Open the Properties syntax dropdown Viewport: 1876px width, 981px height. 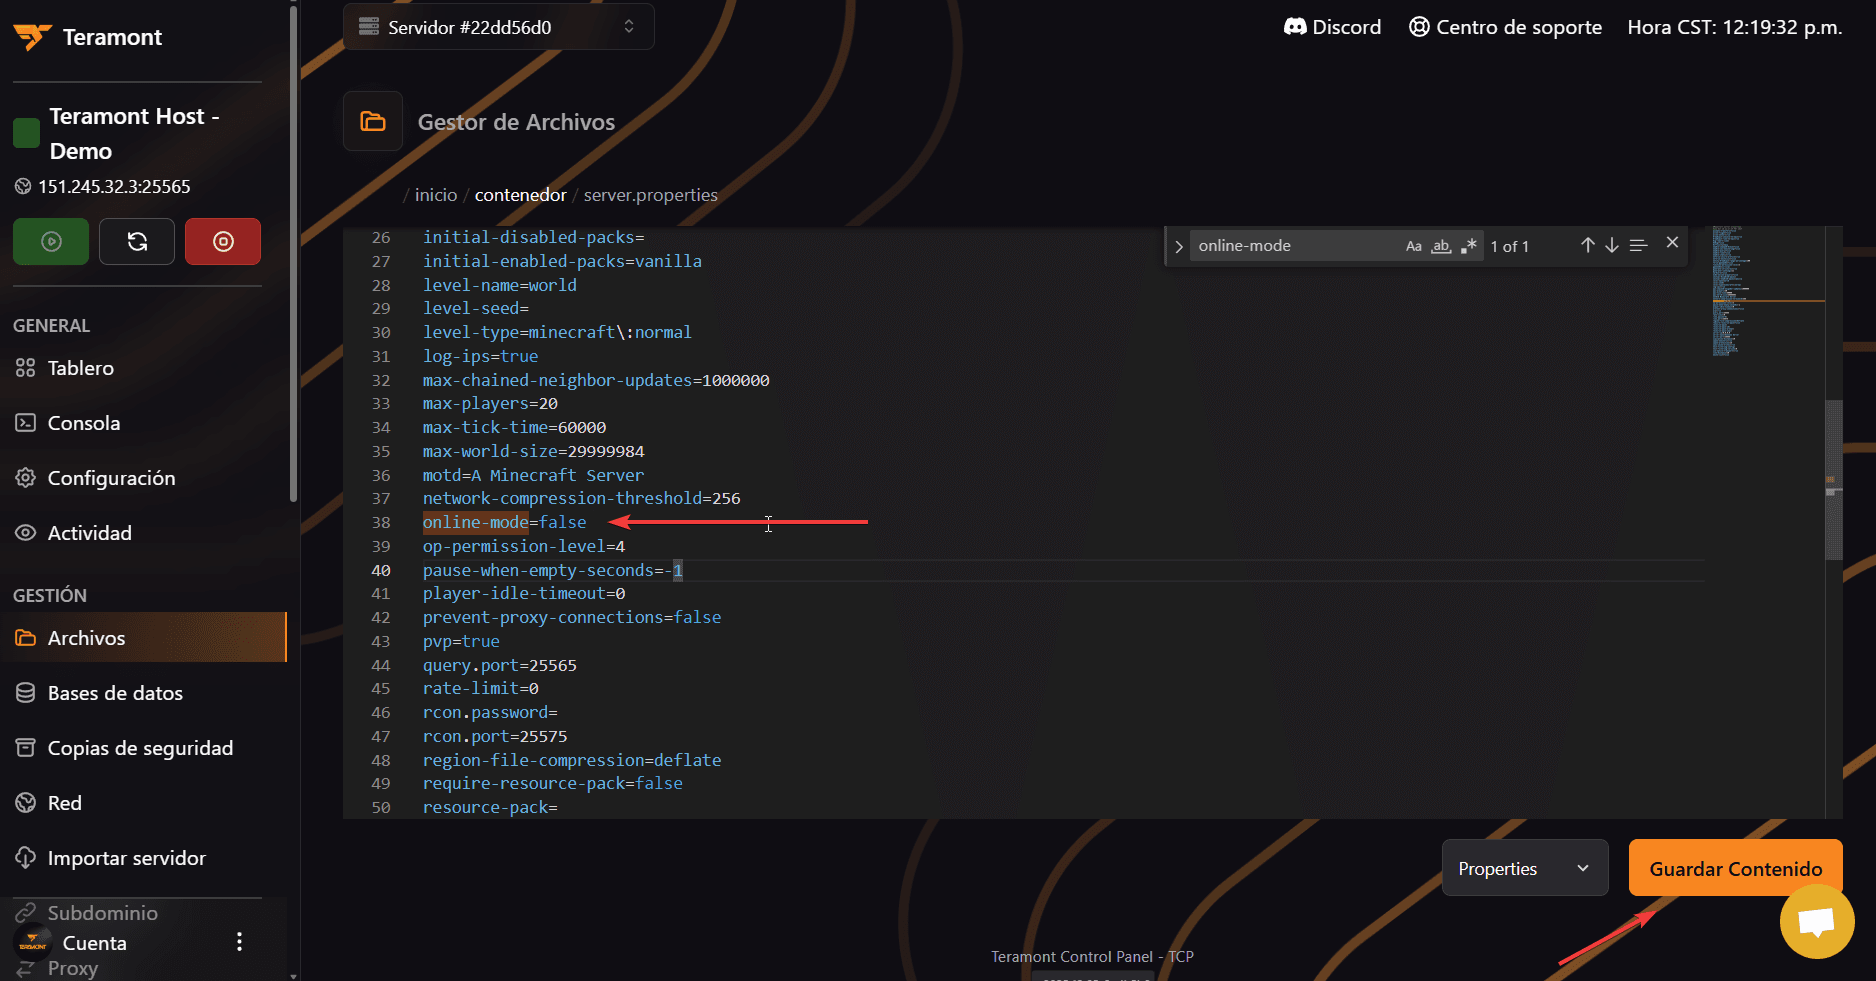coord(1525,868)
